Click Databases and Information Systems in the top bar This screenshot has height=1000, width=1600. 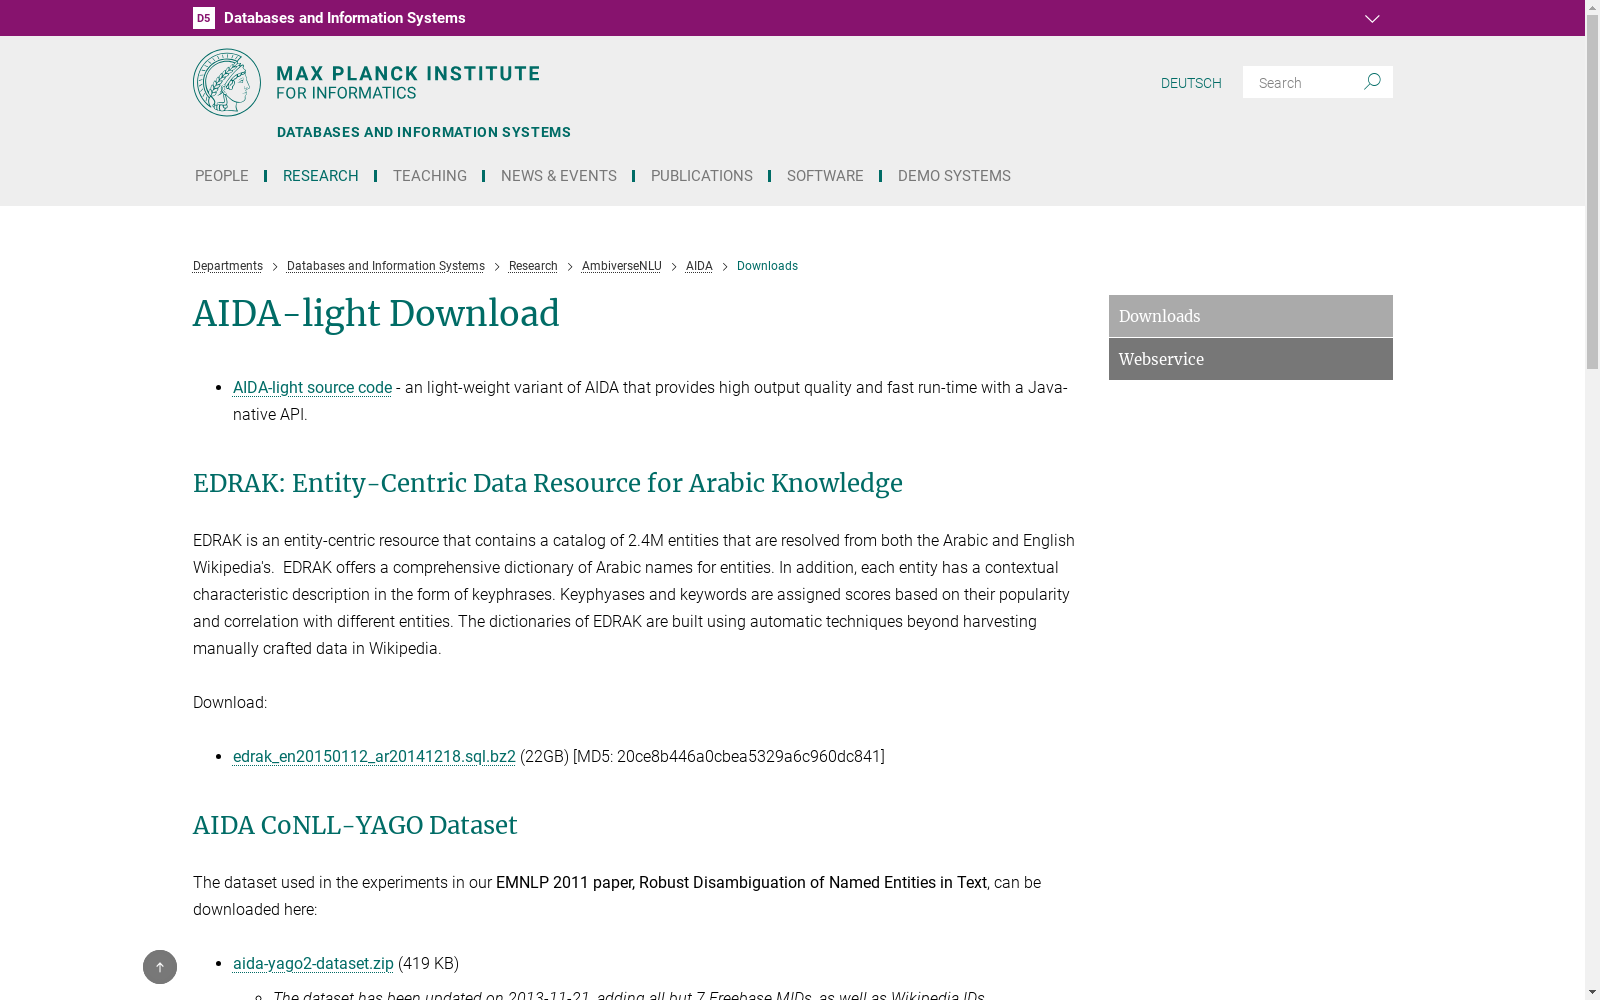(345, 18)
